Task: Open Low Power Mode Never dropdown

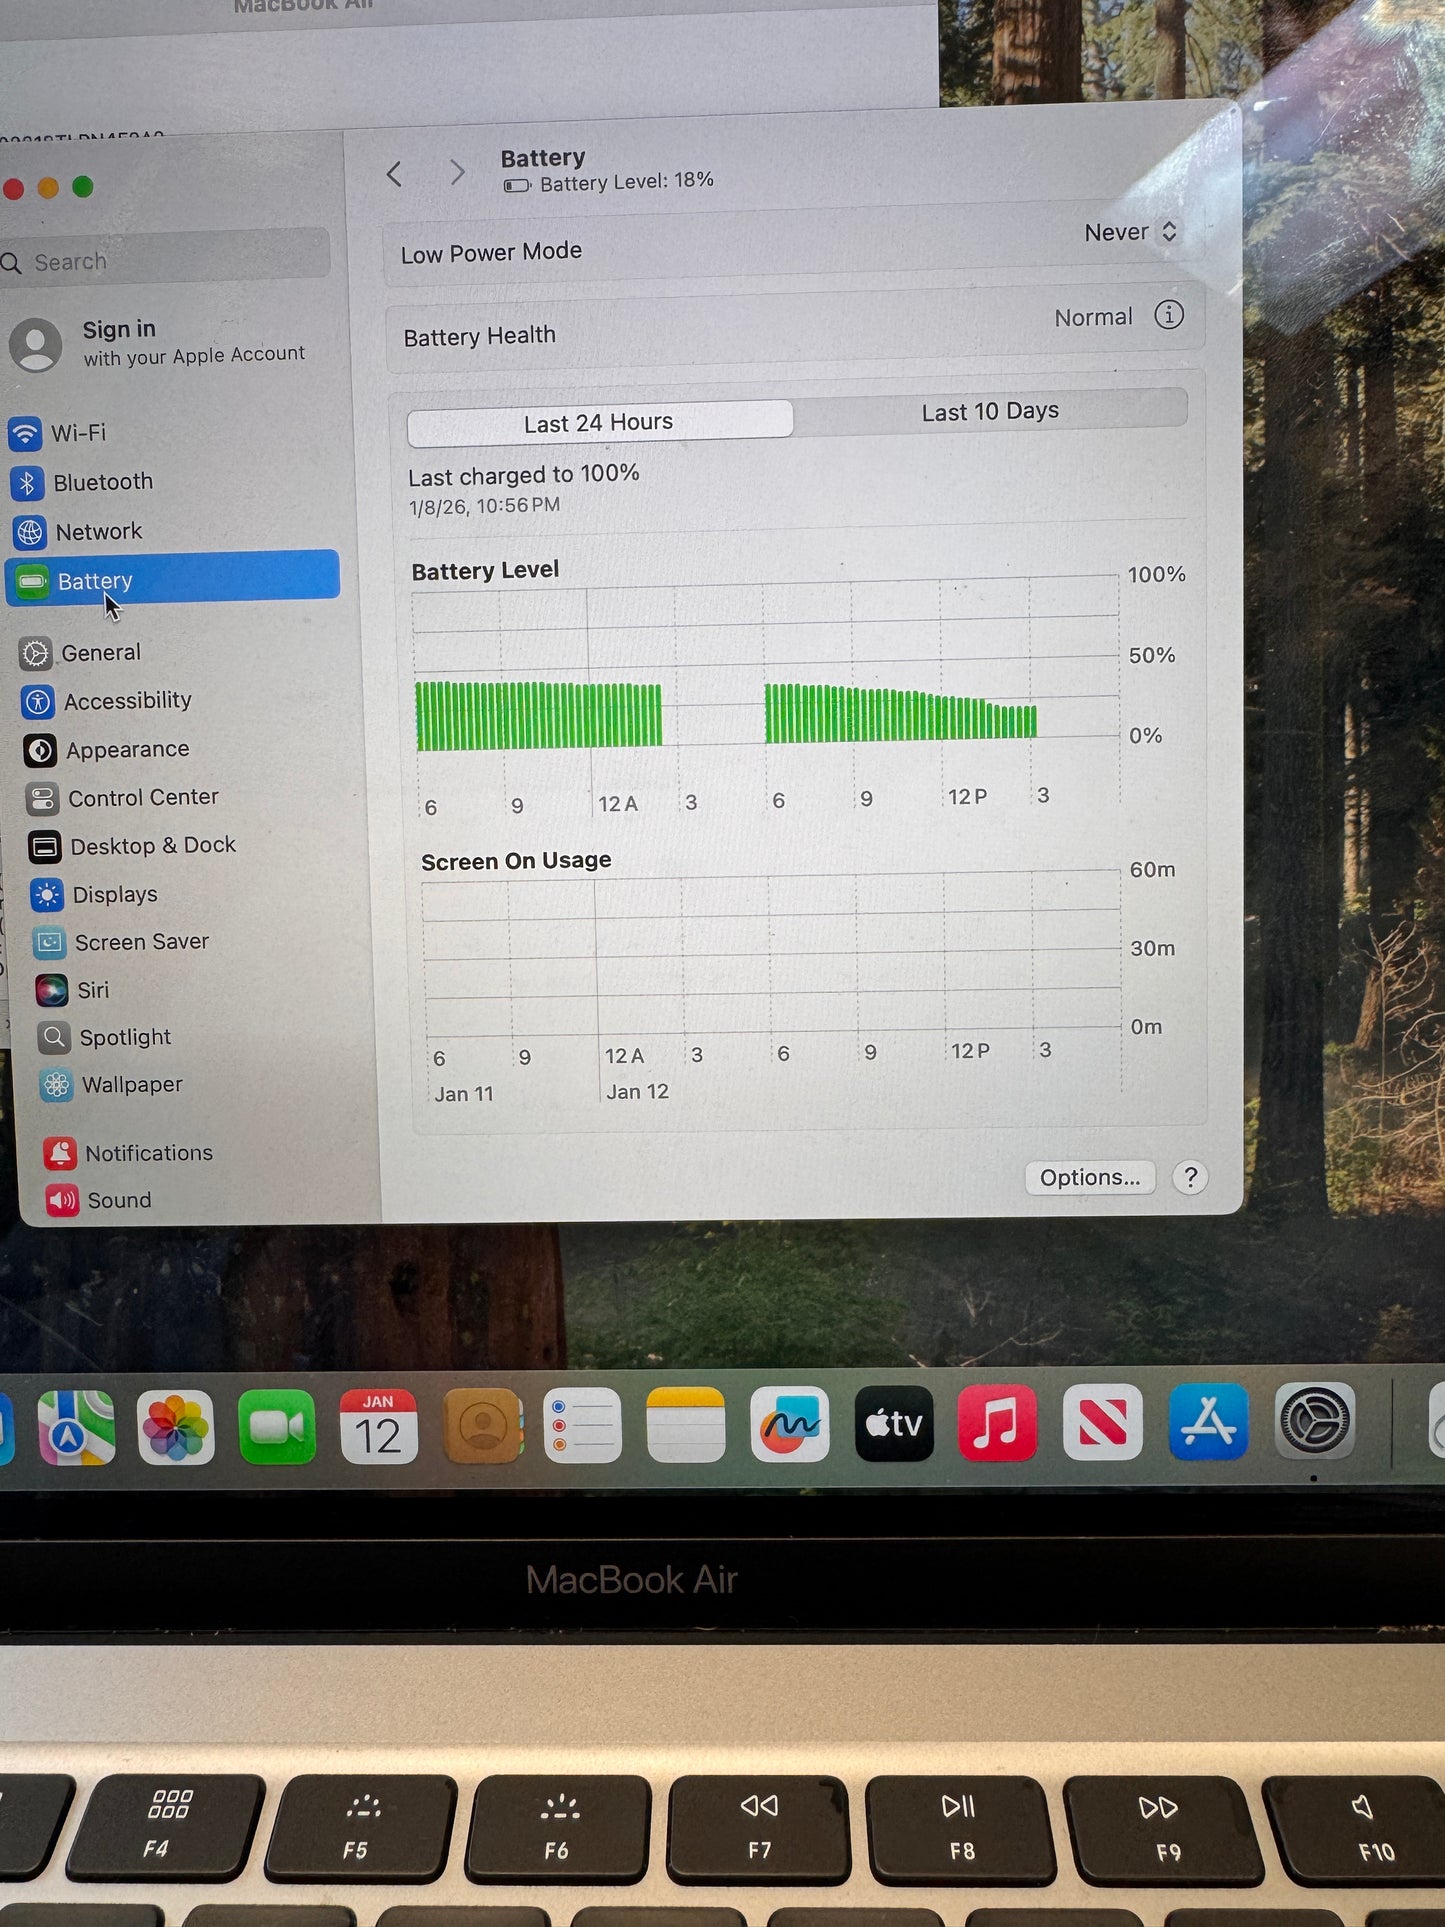Action: (1131, 232)
